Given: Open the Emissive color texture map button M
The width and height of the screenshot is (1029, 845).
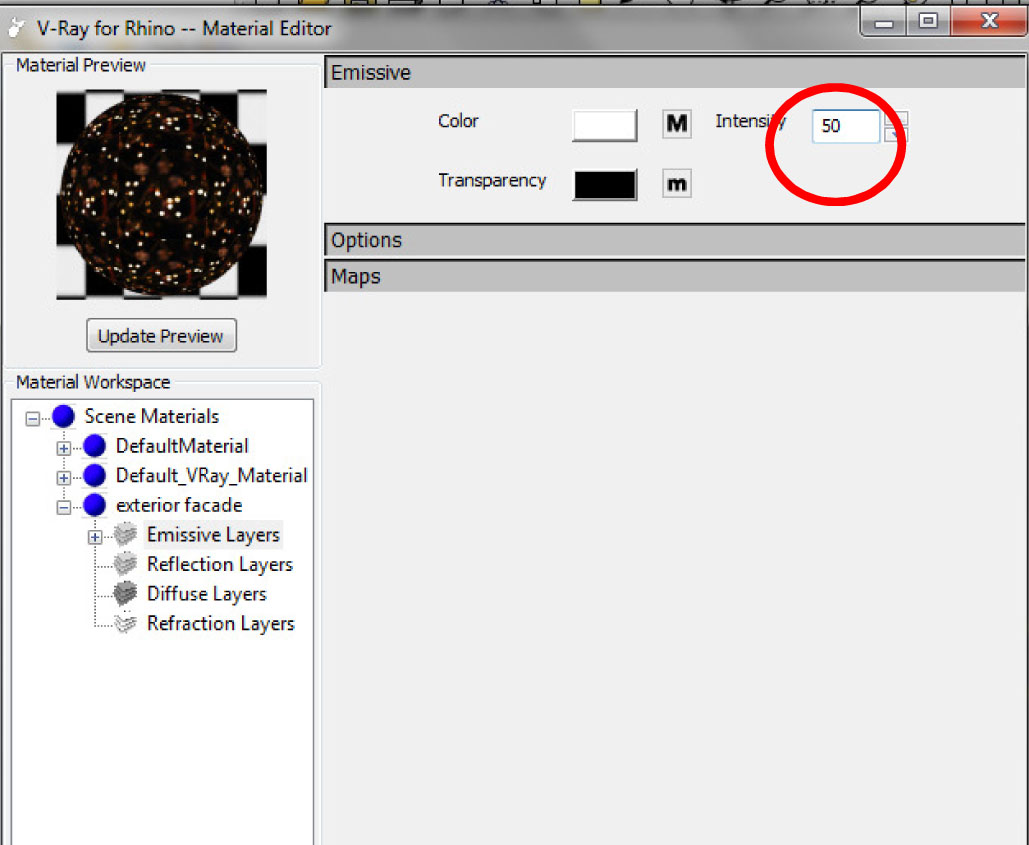Looking at the screenshot, I should pos(677,123).
